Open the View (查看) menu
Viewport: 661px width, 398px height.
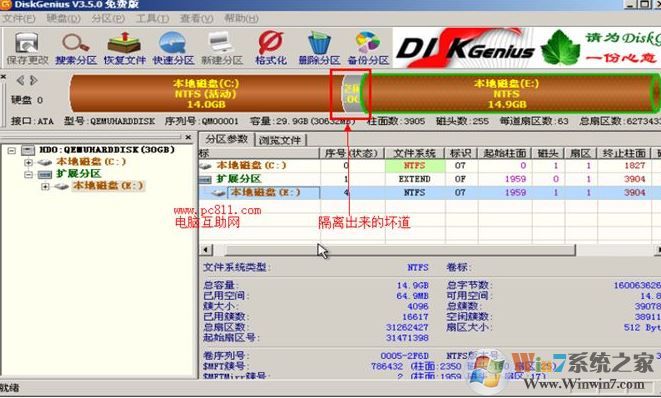coord(196,19)
